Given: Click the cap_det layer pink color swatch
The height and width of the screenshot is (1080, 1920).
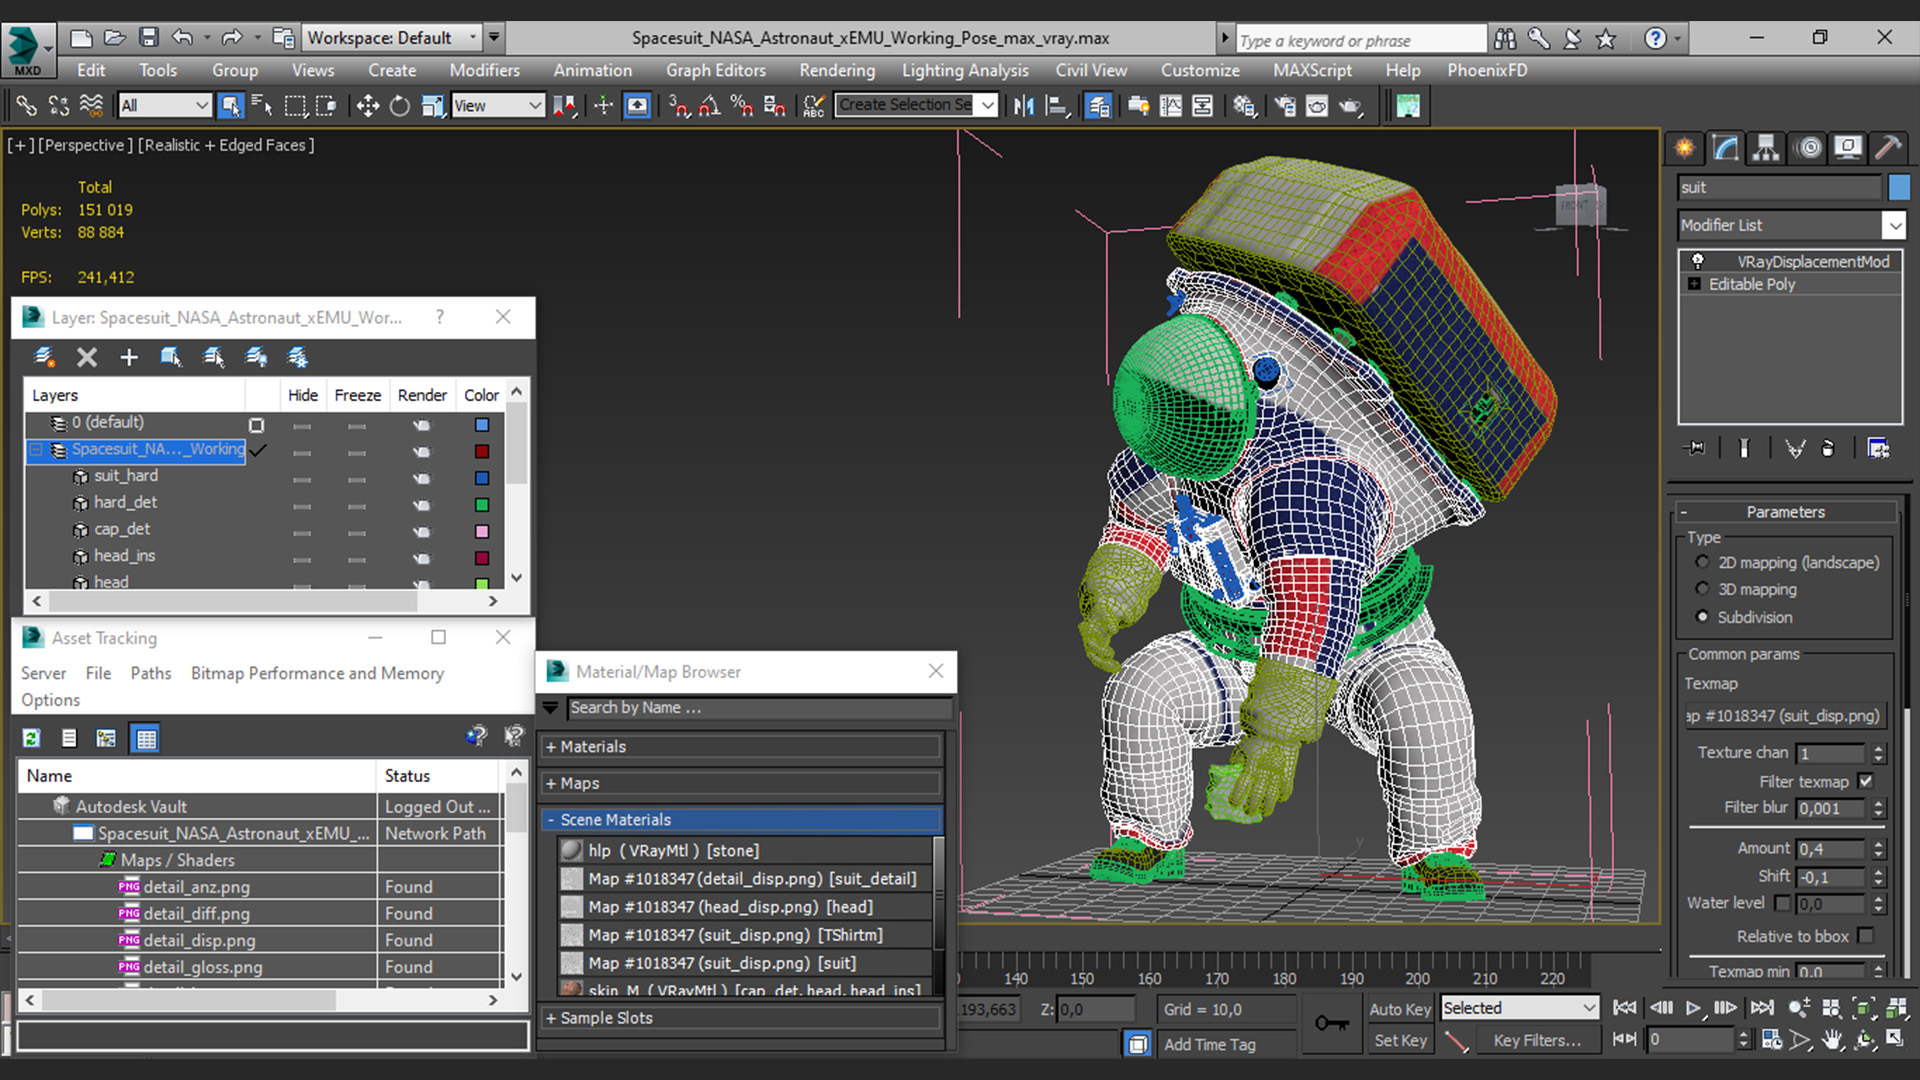Looking at the screenshot, I should [x=482, y=532].
